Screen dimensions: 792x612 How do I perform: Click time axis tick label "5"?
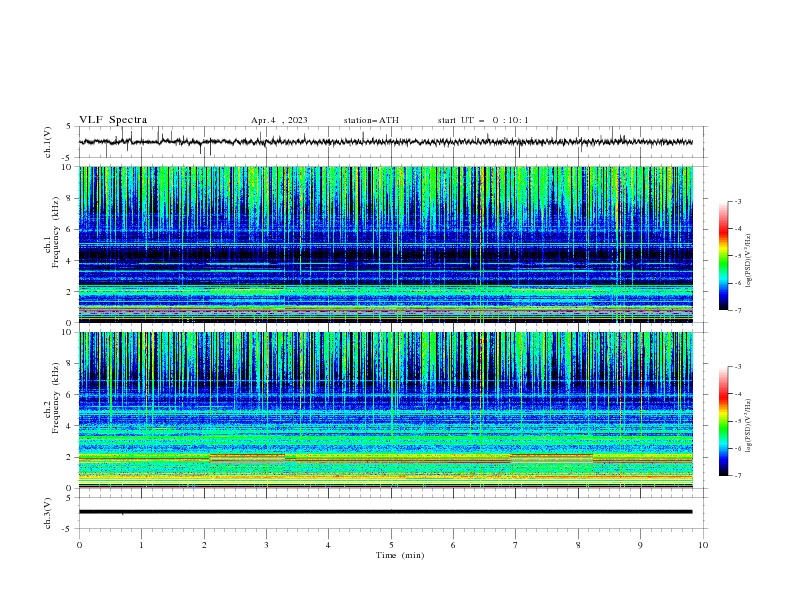(391, 545)
